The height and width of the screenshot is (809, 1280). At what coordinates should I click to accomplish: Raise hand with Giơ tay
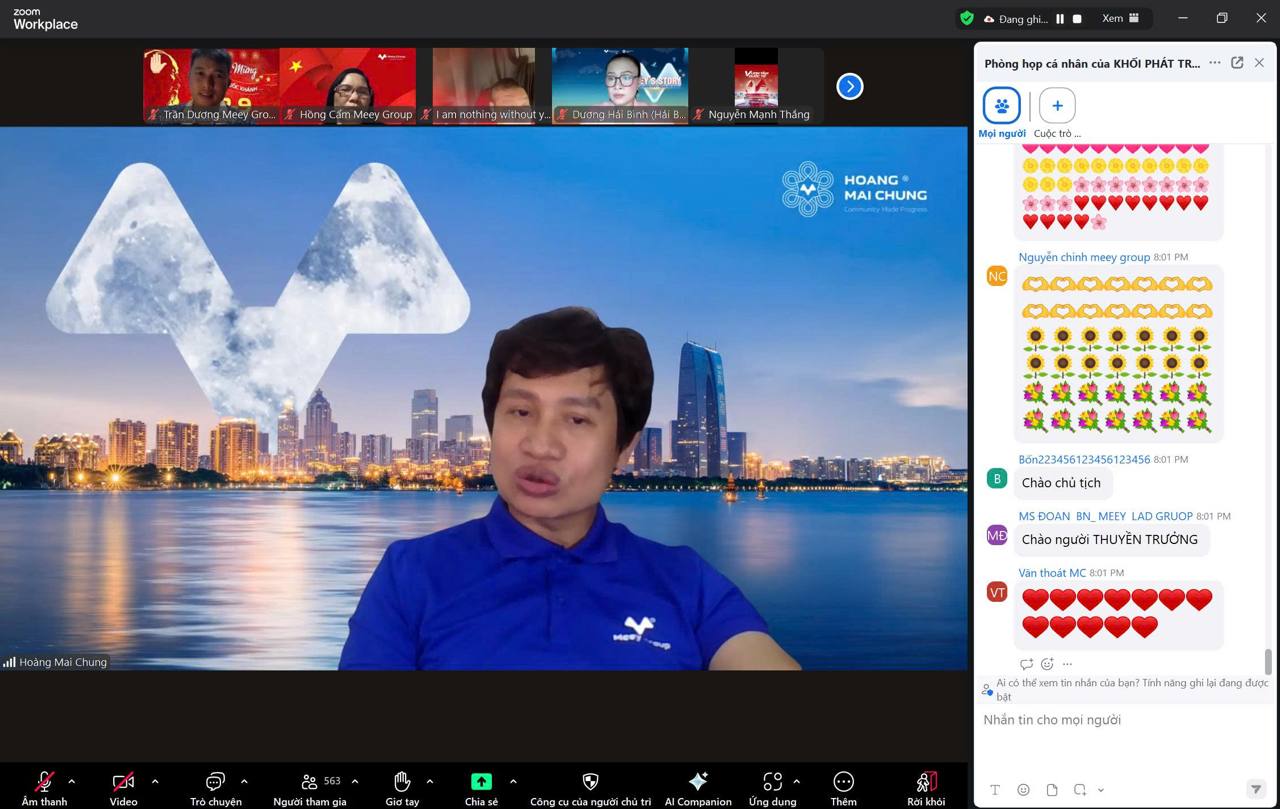click(x=402, y=787)
